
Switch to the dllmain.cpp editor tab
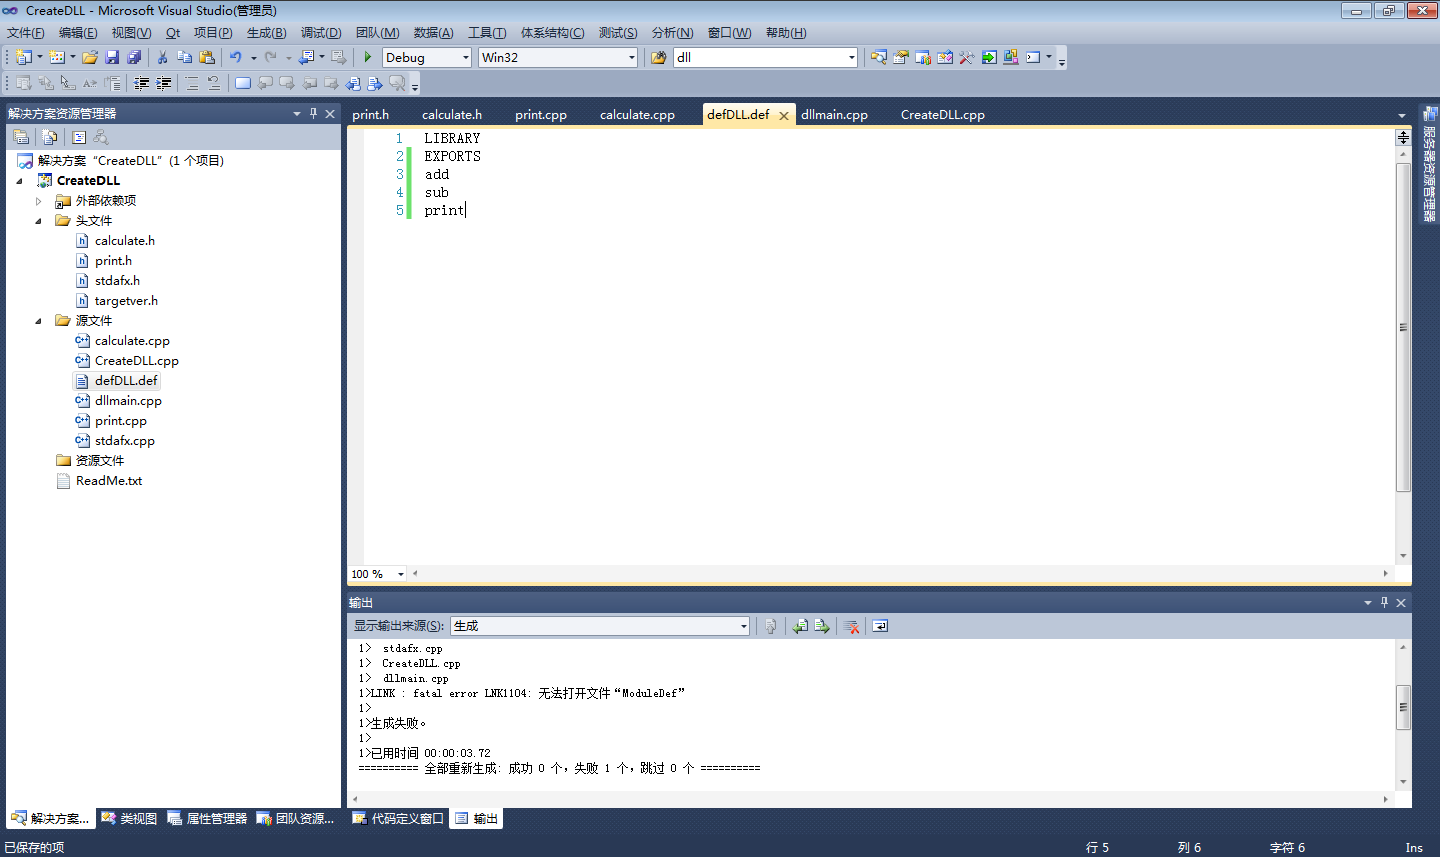coord(834,115)
